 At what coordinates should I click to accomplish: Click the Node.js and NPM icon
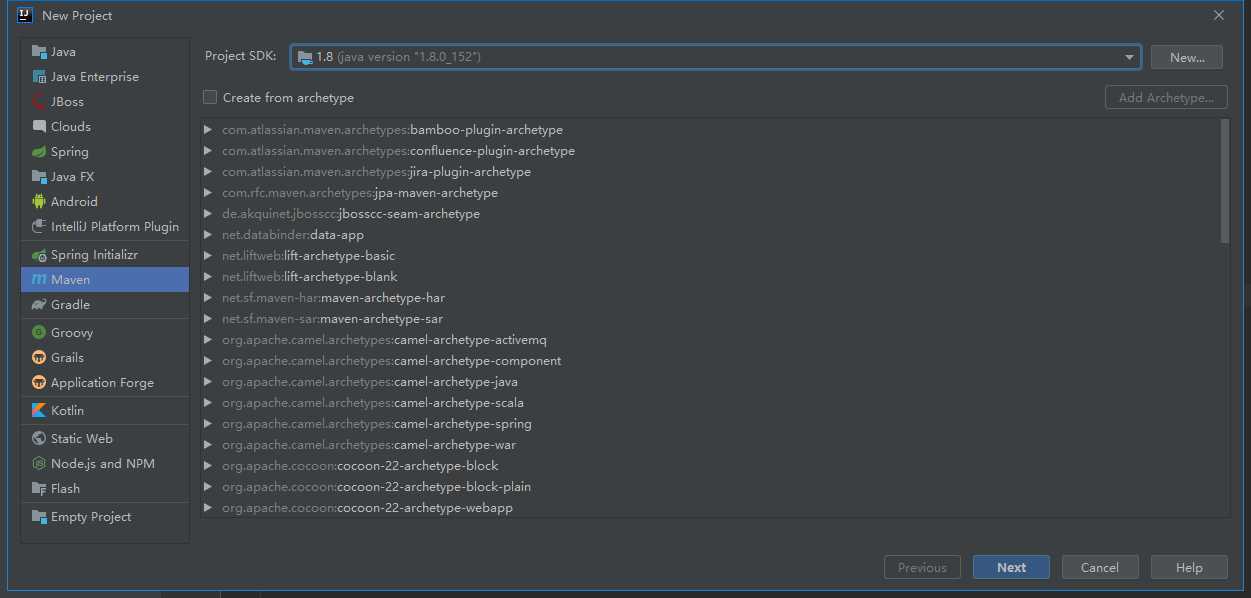[39, 464]
